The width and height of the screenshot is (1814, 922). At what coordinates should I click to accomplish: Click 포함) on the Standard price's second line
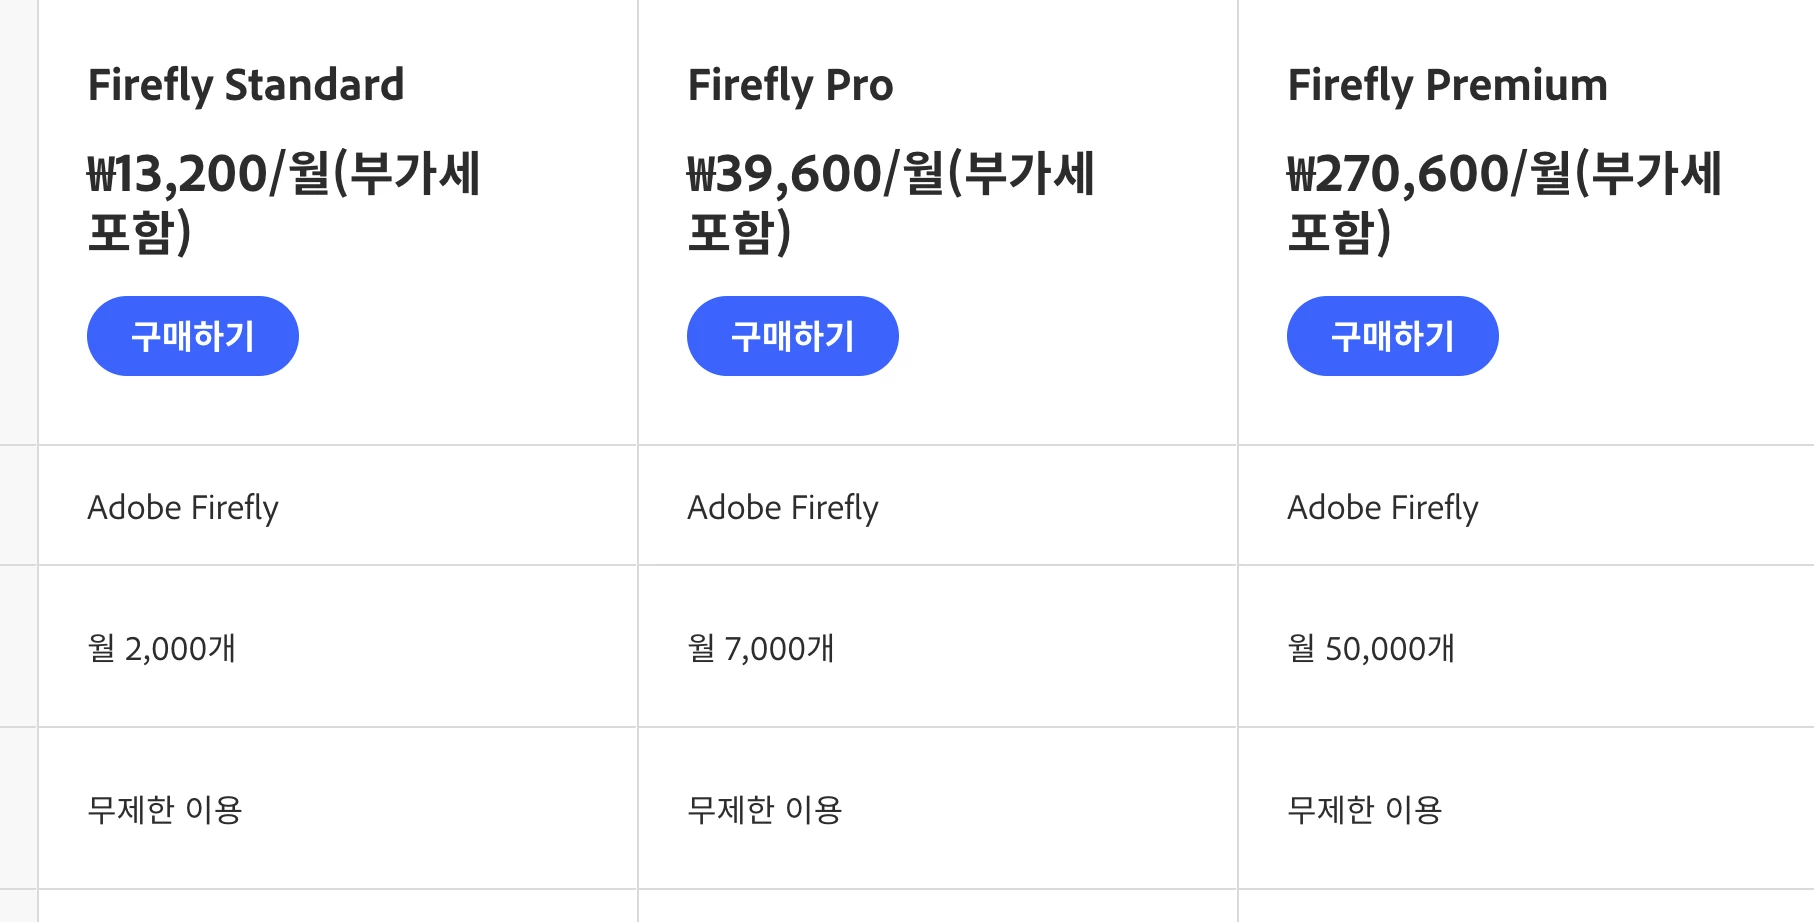[x=139, y=232]
